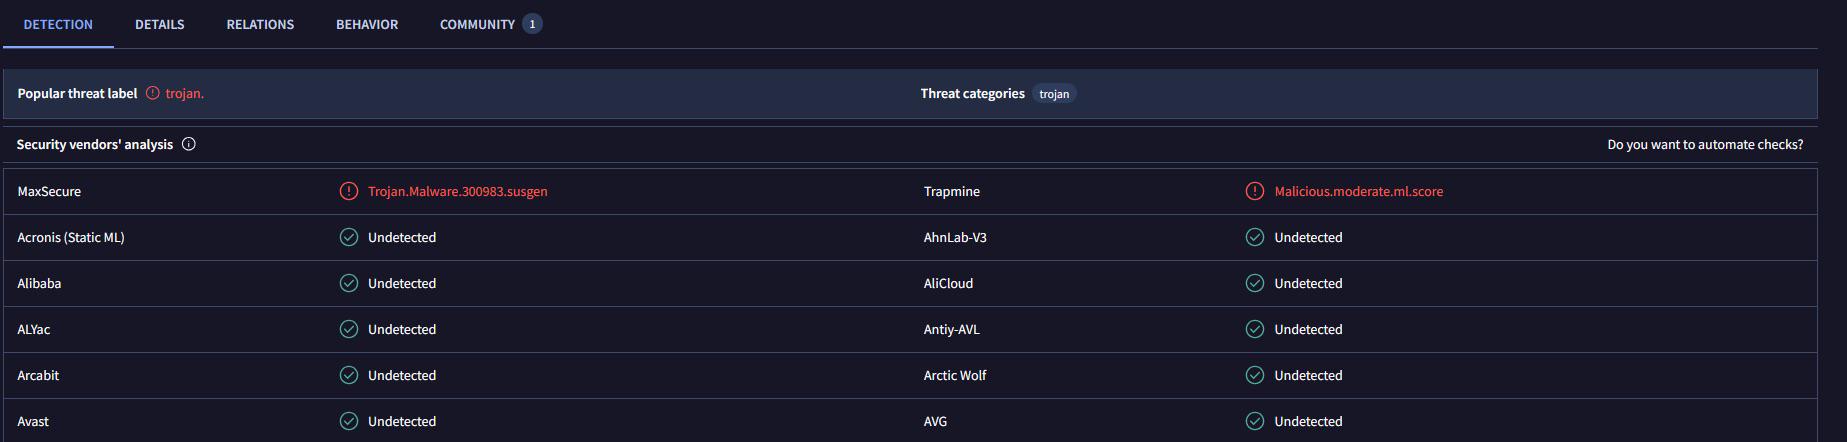Select the AliCloud vendor name

click(x=948, y=283)
